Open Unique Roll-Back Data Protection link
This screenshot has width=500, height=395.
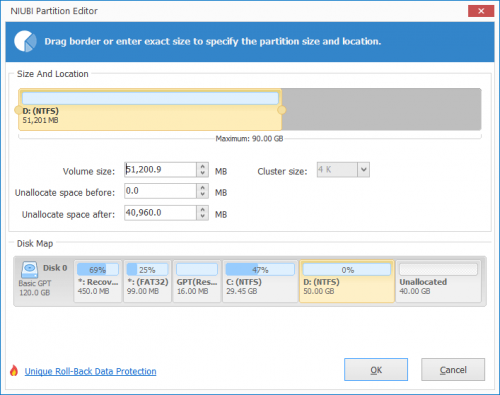click(x=90, y=371)
